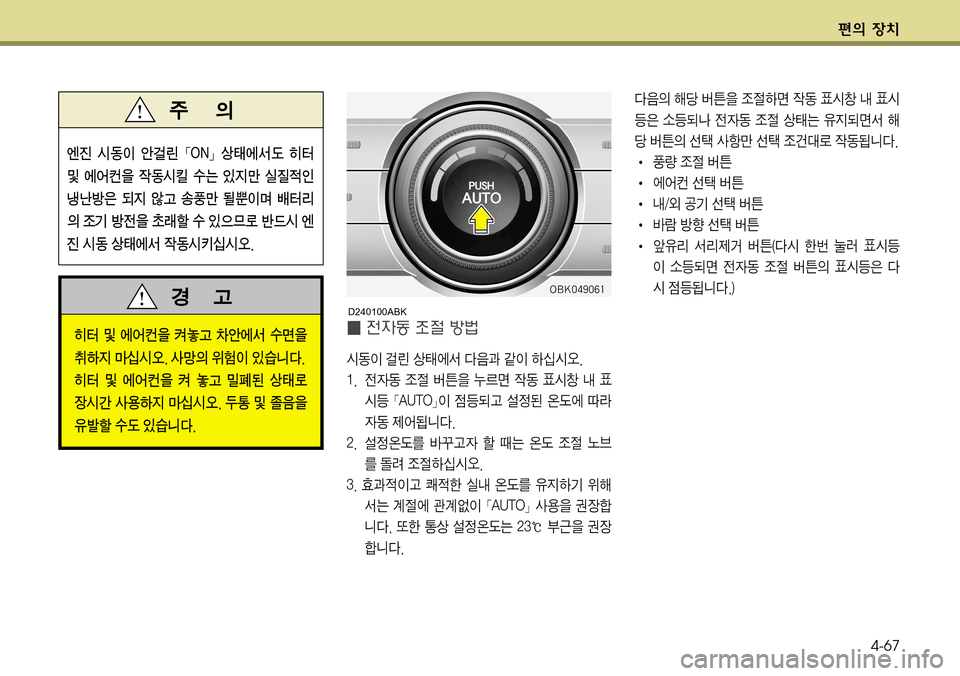Click the temperature text 23℃ 부근을 권장
Screen dimensions: 960x676
click(x=564, y=526)
